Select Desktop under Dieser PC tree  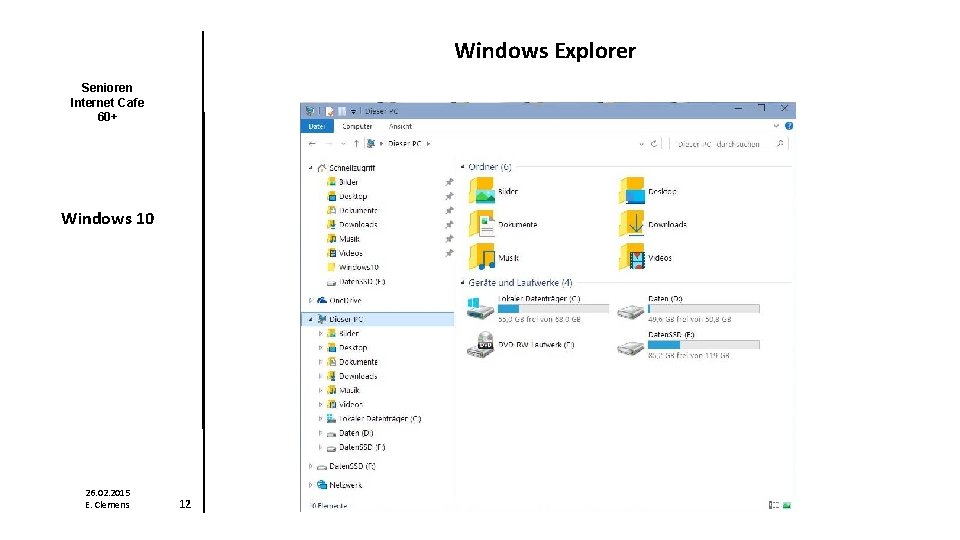pyautogui.click(x=353, y=348)
